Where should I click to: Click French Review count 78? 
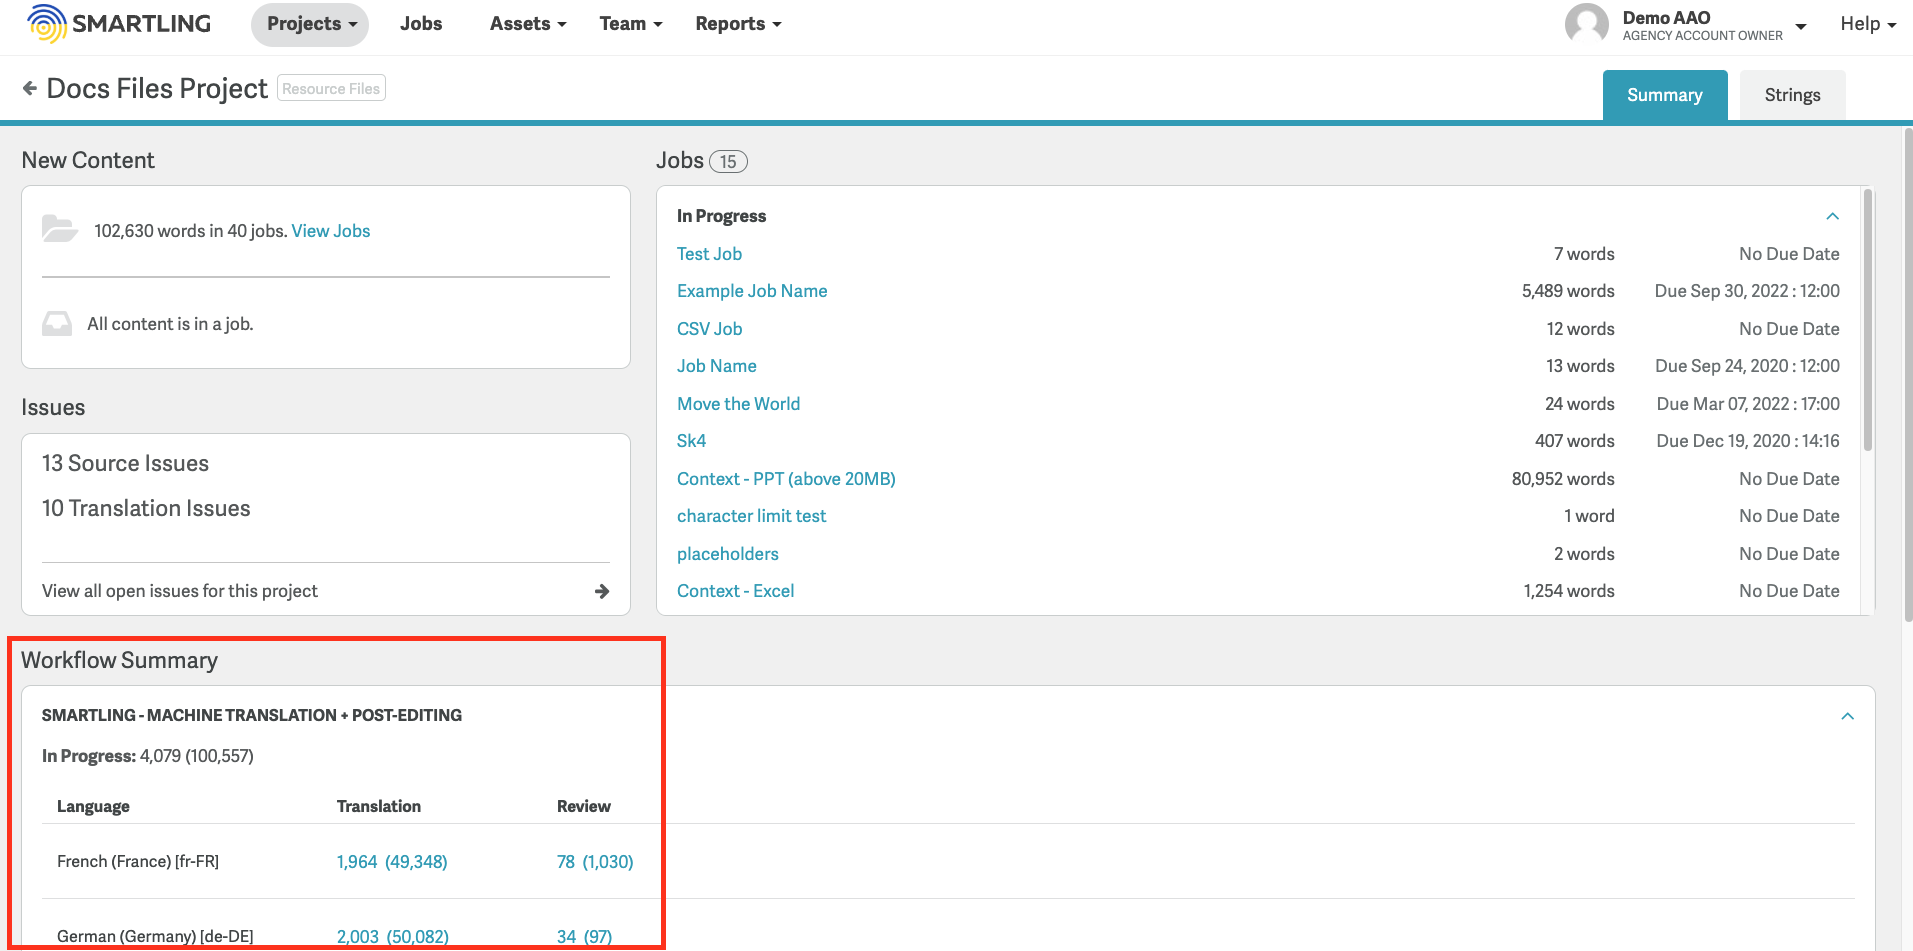566,862
